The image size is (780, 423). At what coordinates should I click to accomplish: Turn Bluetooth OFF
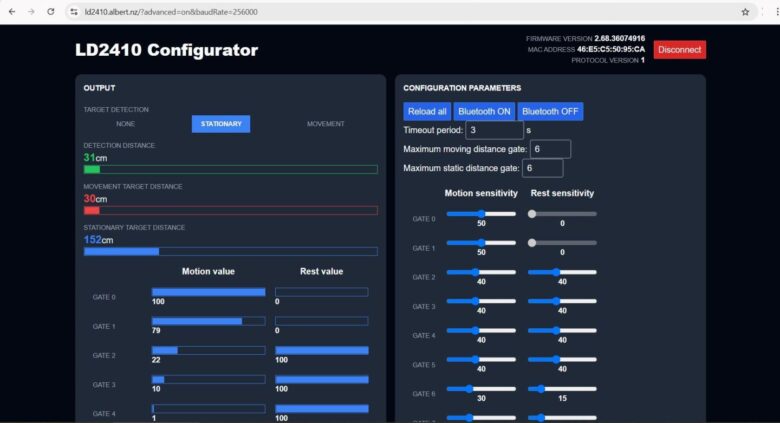click(550, 111)
